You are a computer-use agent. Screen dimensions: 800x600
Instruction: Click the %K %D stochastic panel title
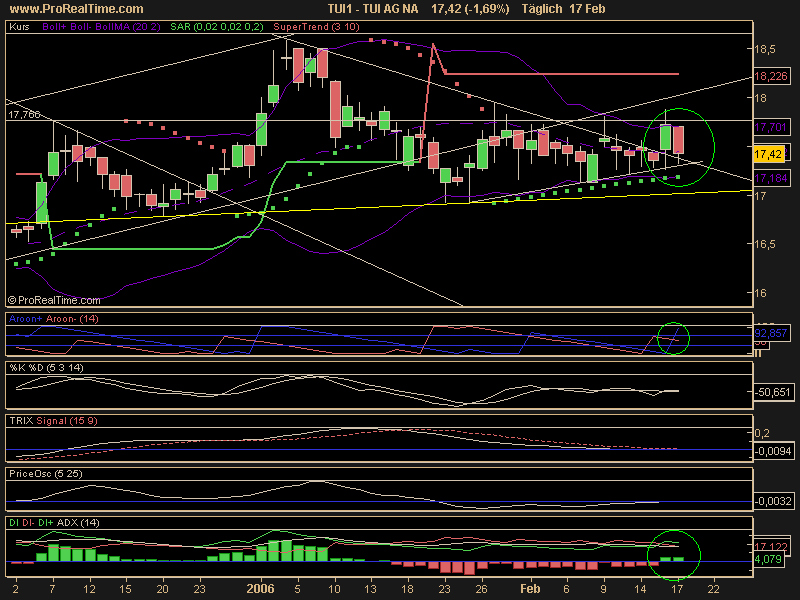(x=40, y=367)
